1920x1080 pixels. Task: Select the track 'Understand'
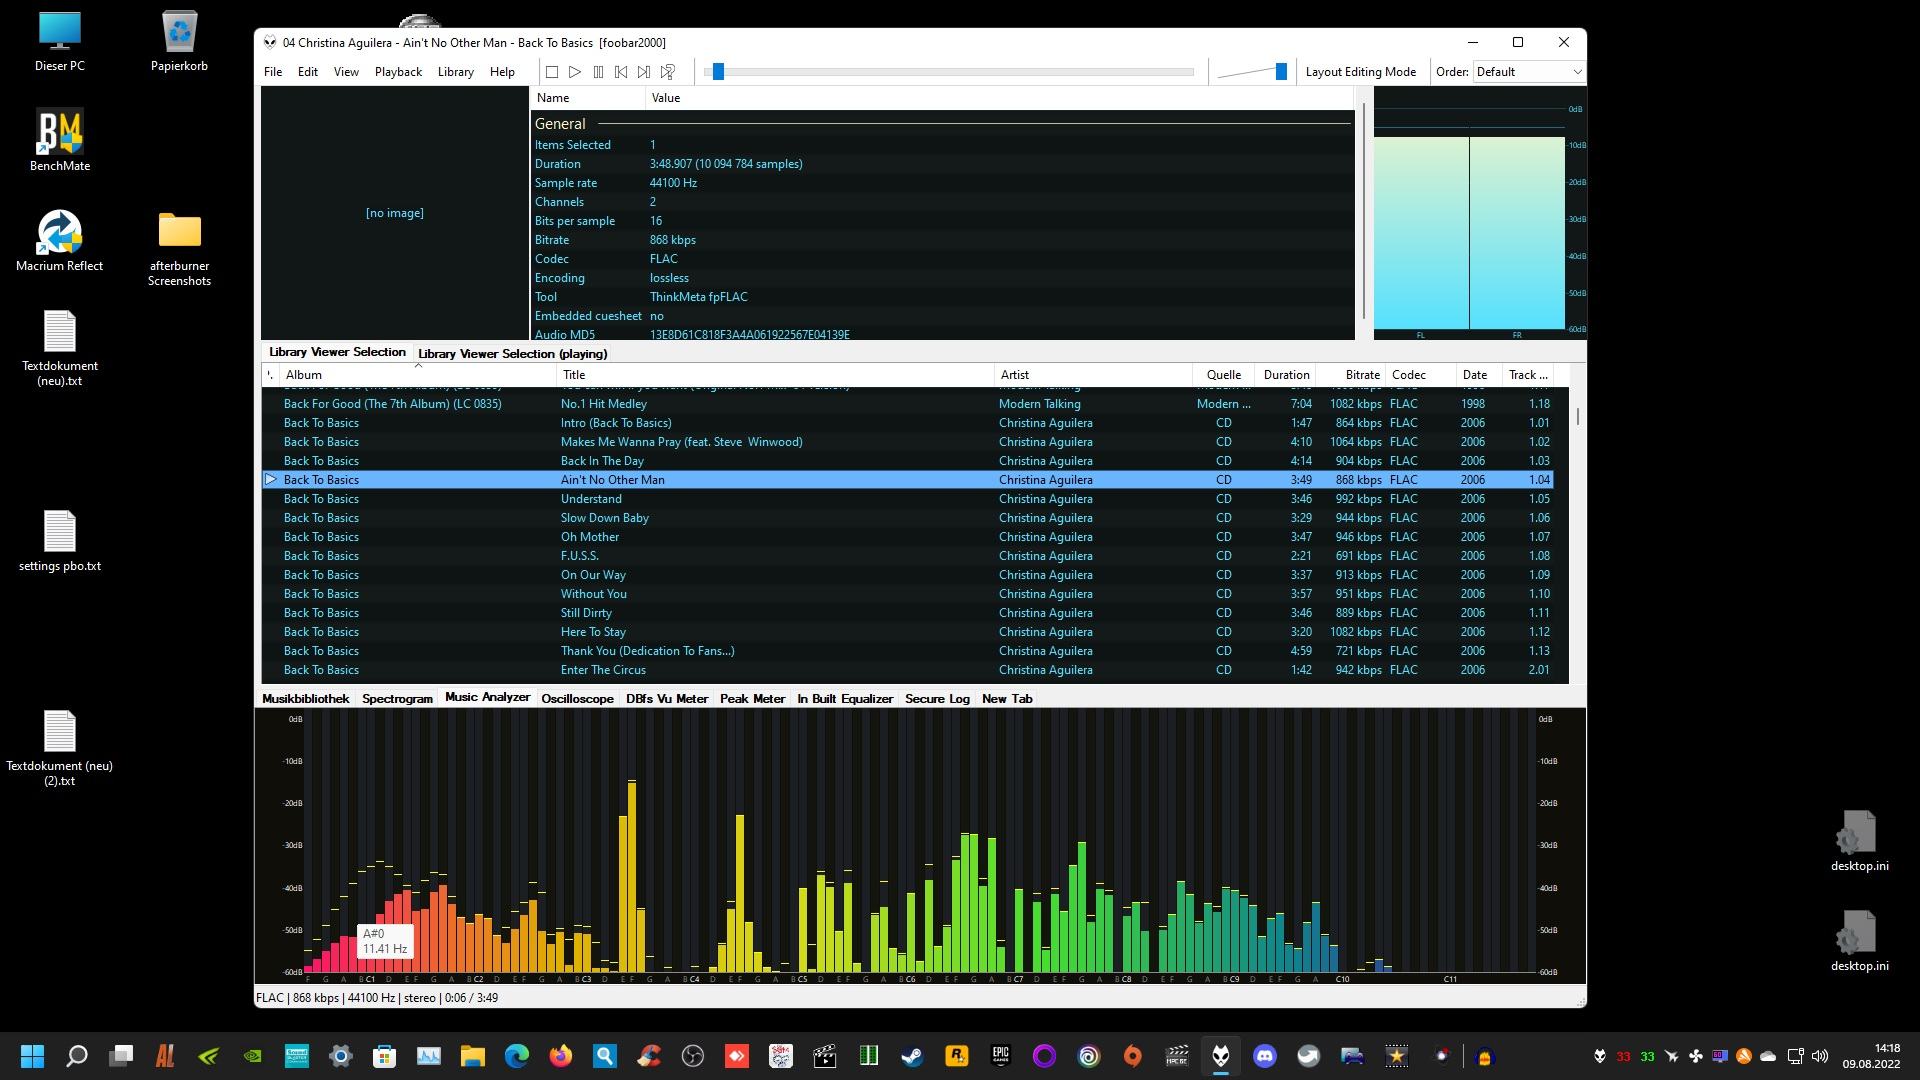(907, 499)
